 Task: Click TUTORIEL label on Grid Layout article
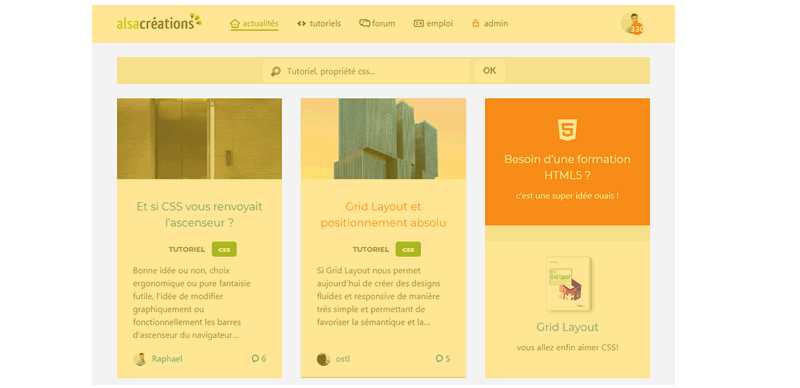(371, 250)
